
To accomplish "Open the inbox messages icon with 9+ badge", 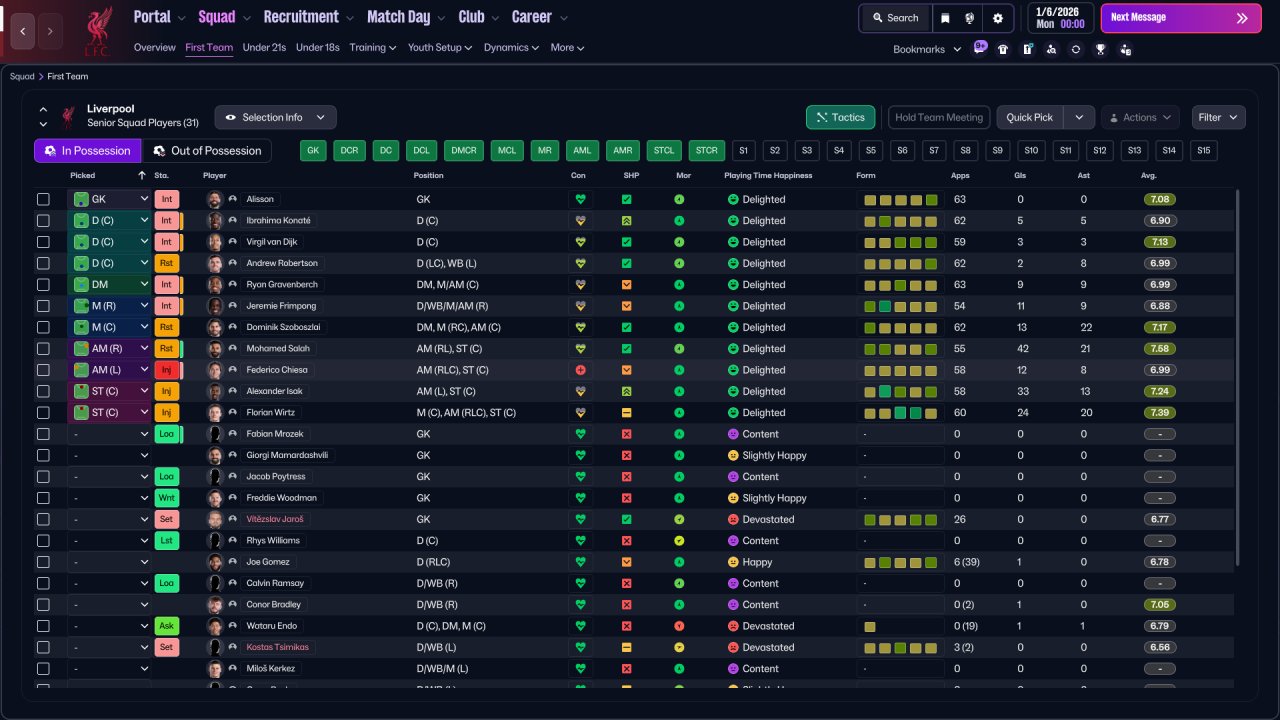I will point(980,48).
